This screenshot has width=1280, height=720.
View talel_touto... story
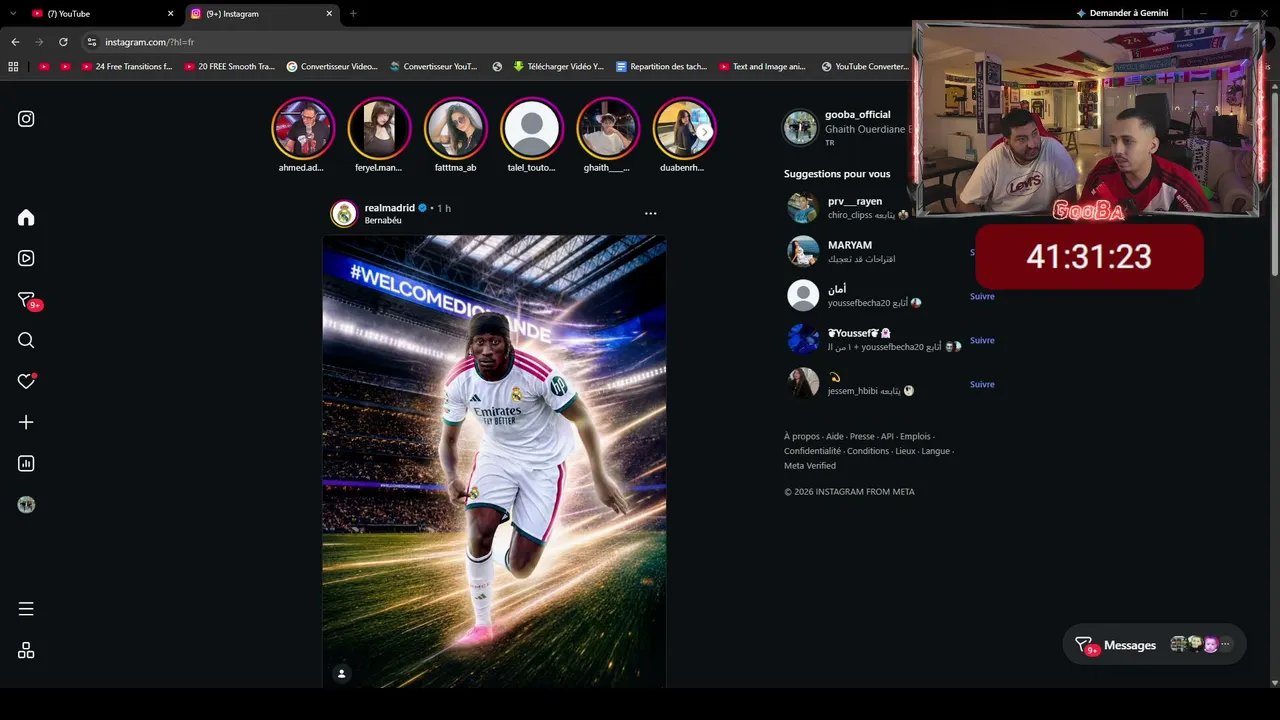532,129
